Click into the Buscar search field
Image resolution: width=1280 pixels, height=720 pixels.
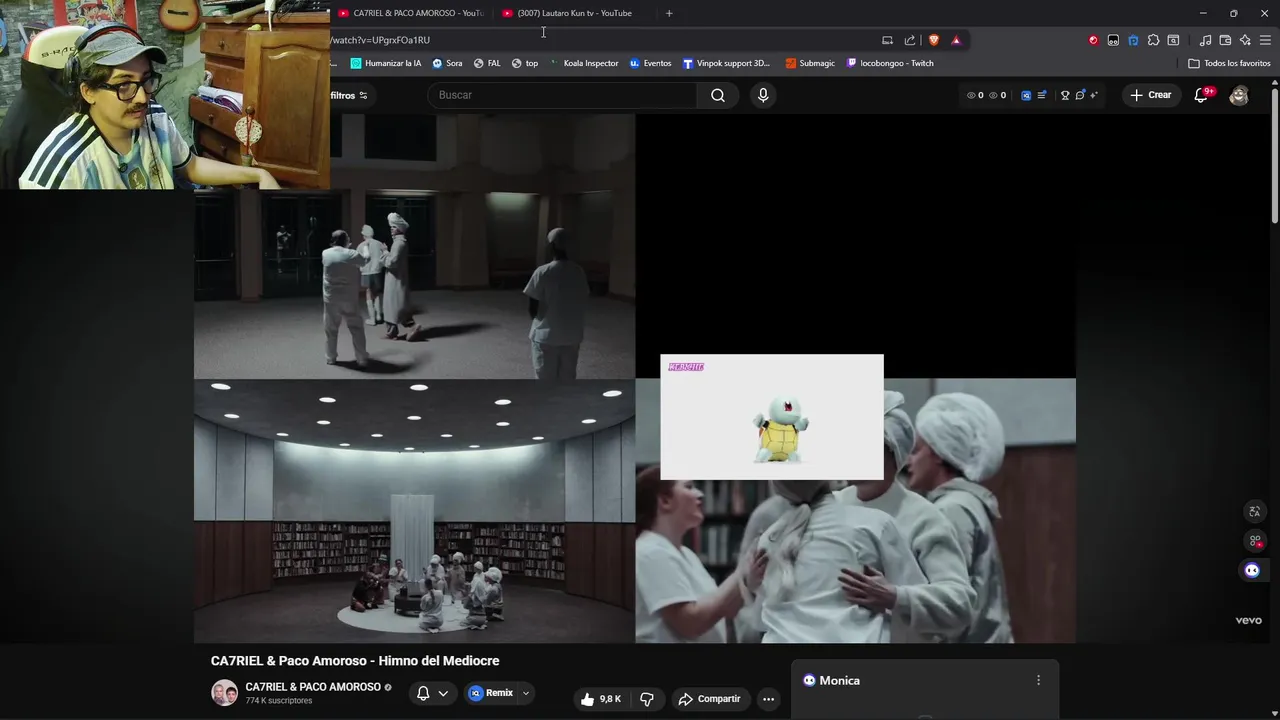pyautogui.click(x=562, y=95)
